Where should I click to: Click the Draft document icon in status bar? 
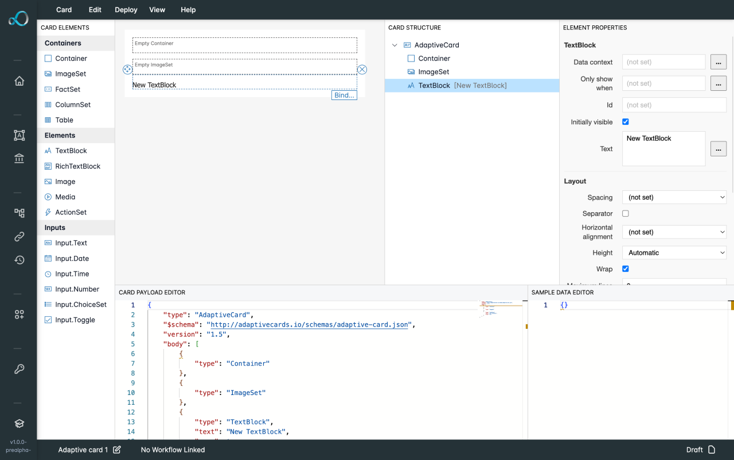point(711,450)
